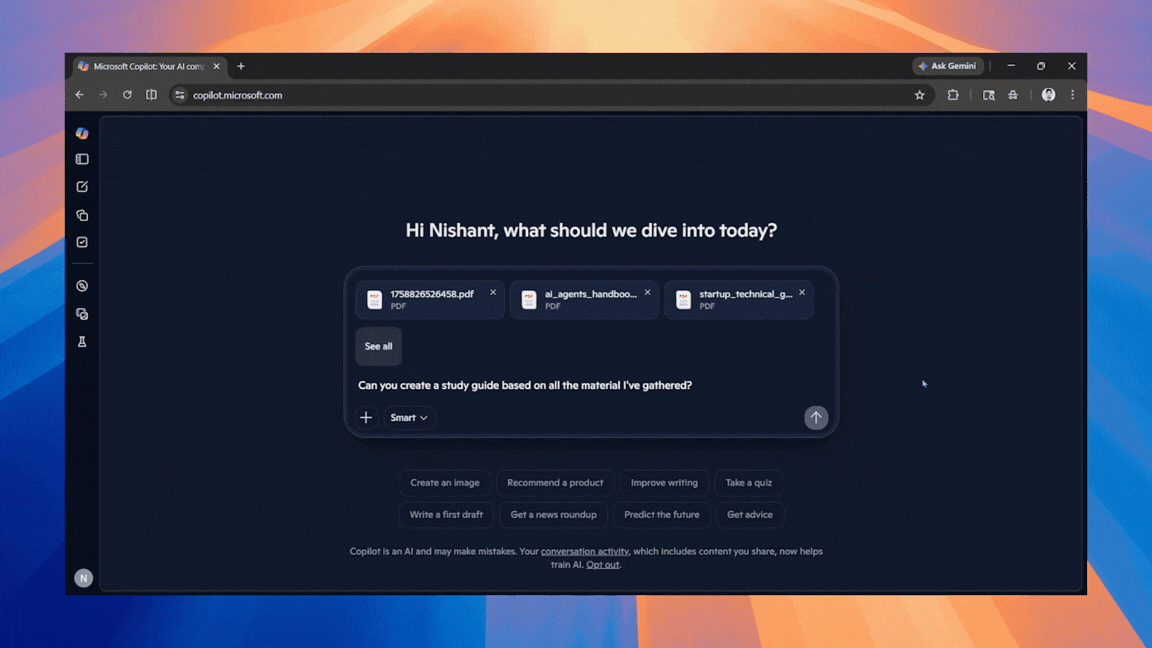The width and height of the screenshot is (1152, 648).
Task: Remove startup_technical_g PDF attachment
Action: (x=802, y=292)
